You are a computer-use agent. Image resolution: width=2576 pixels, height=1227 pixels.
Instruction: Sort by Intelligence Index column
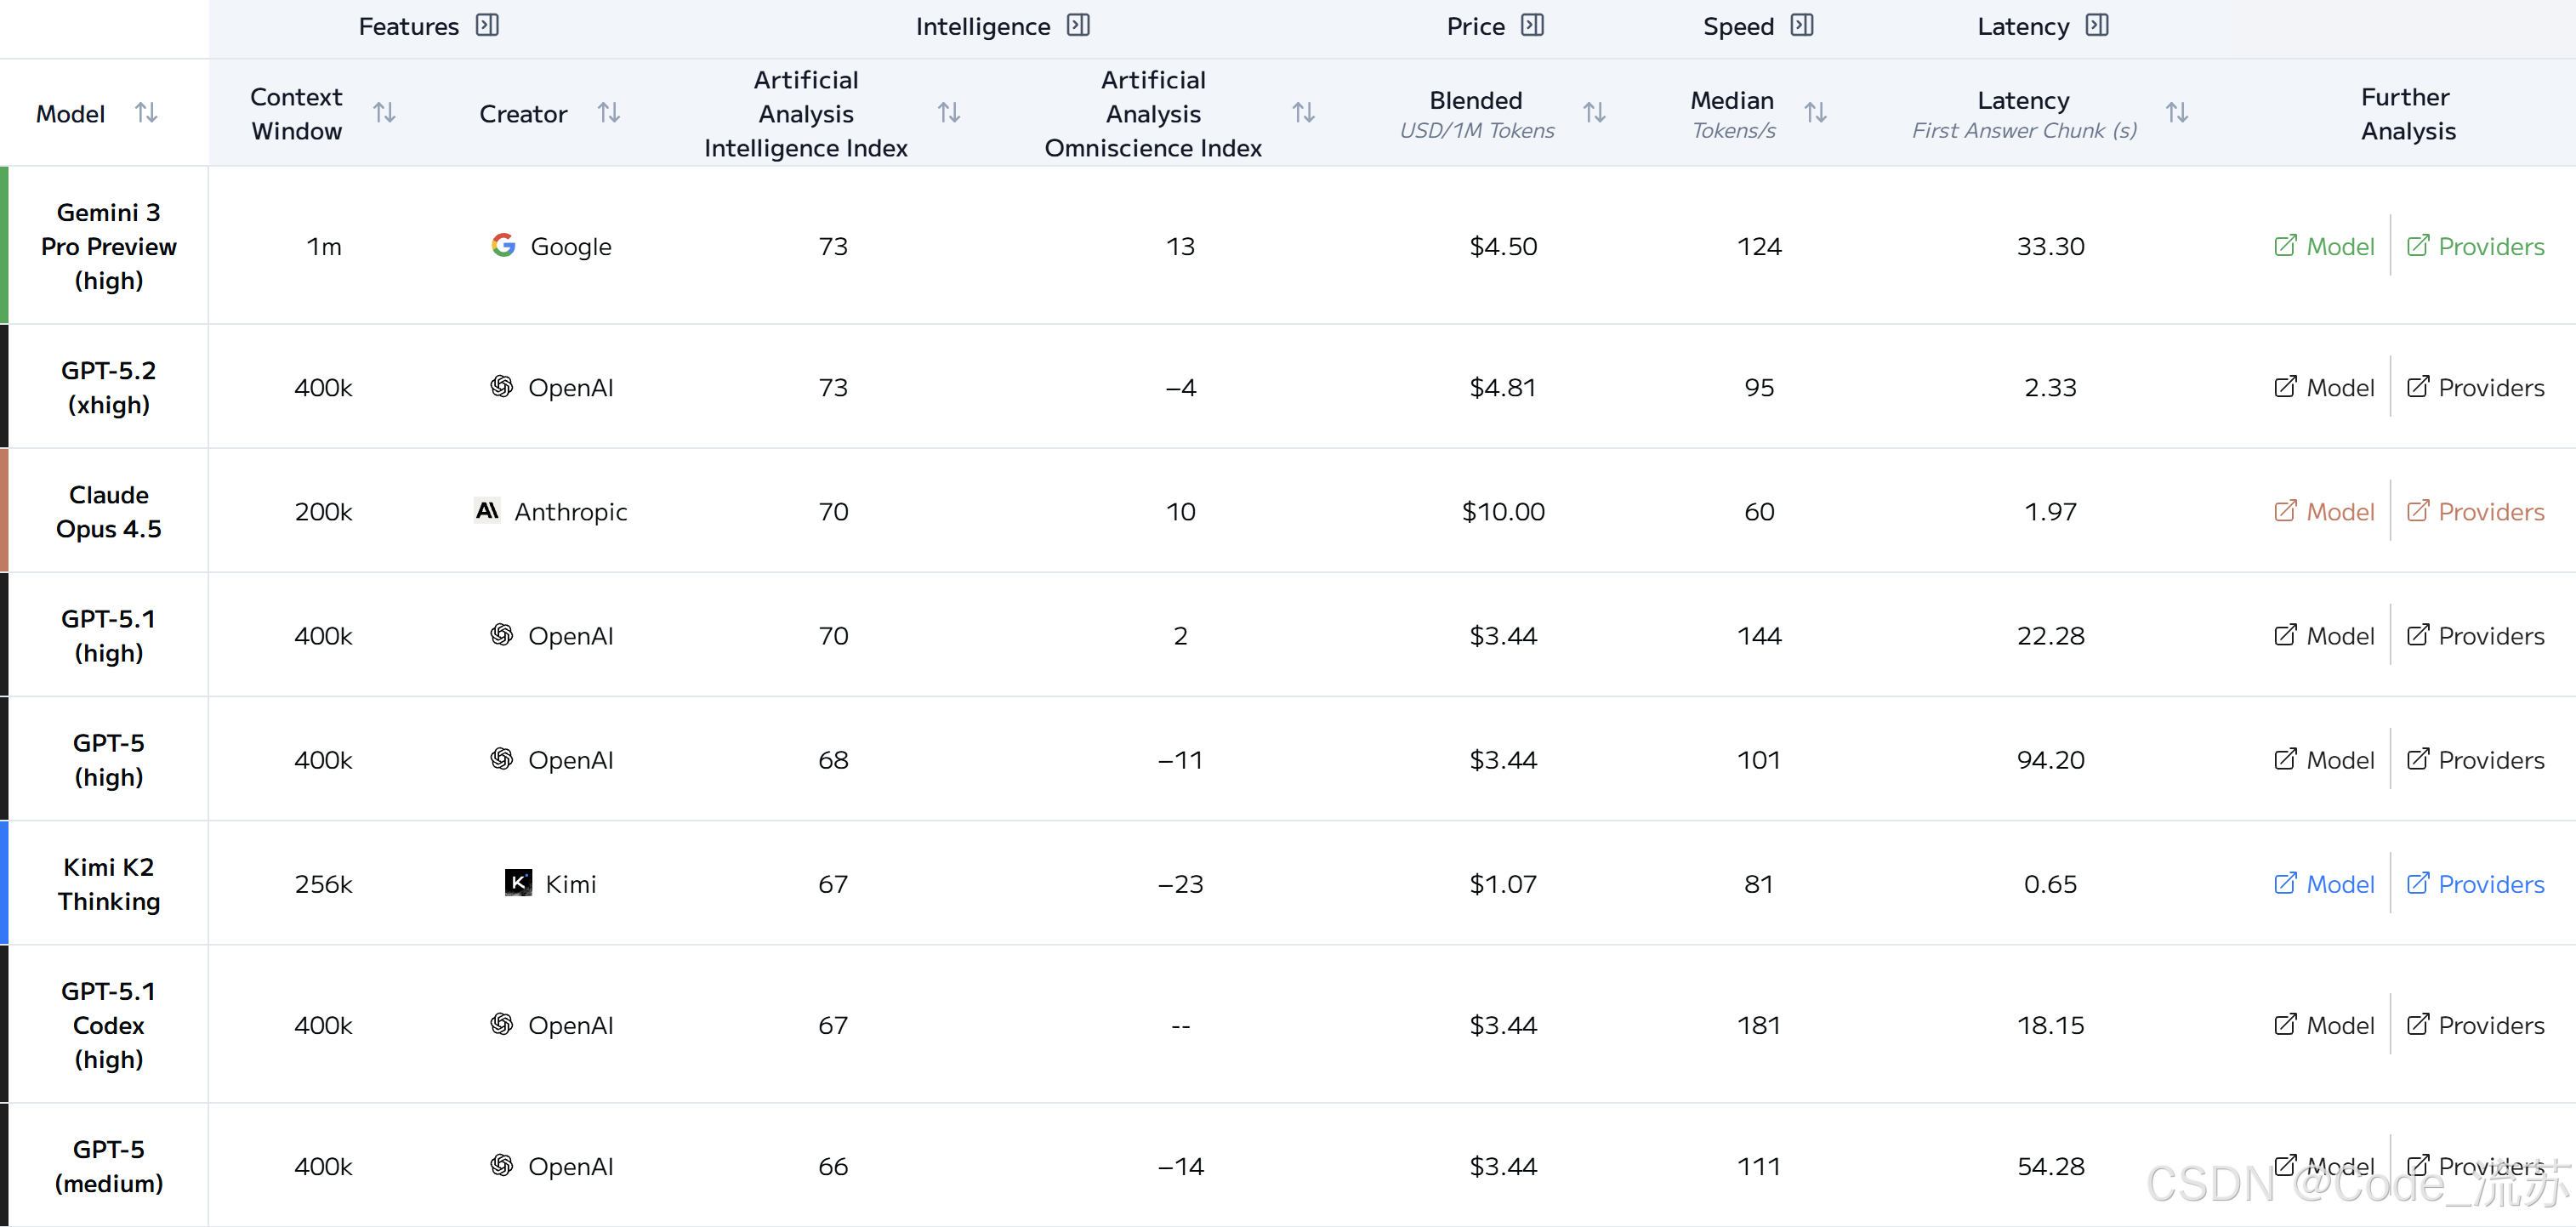[x=948, y=113]
